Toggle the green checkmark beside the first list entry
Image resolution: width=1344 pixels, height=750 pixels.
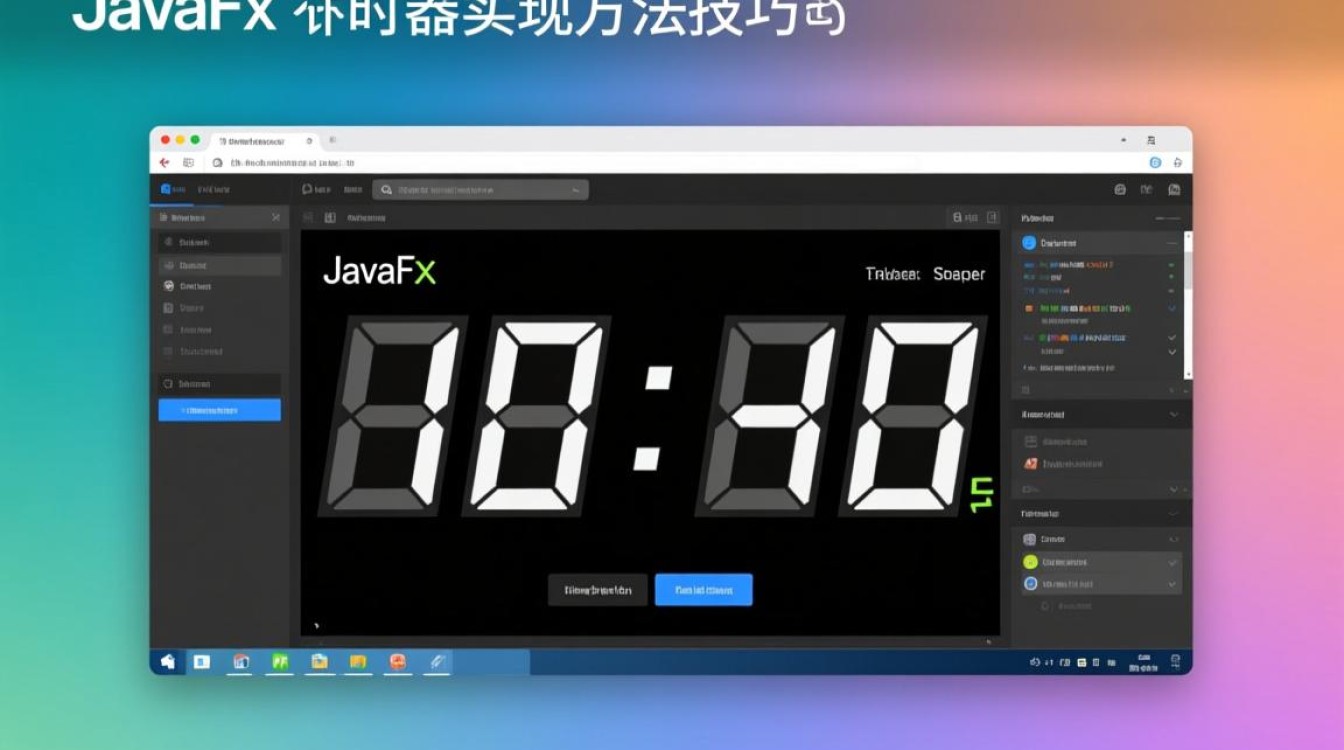pos(1171,264)
